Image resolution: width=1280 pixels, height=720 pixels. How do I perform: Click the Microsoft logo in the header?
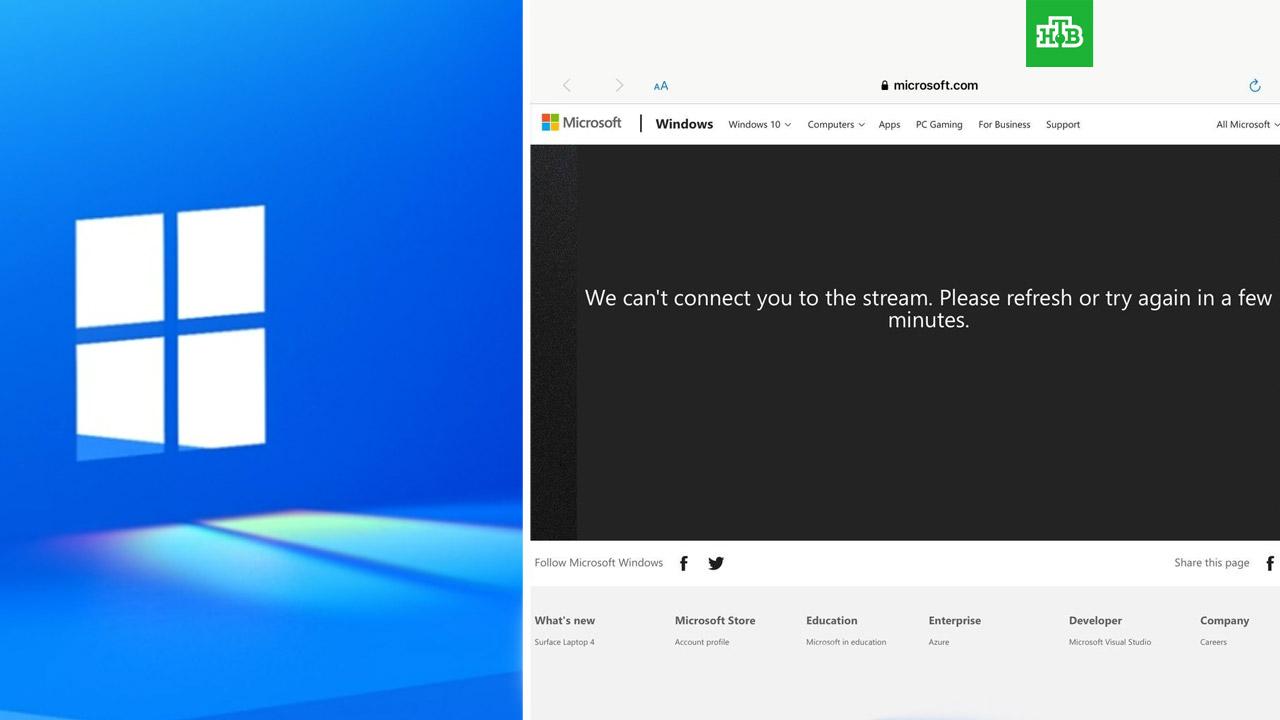[x=581, y=123]
